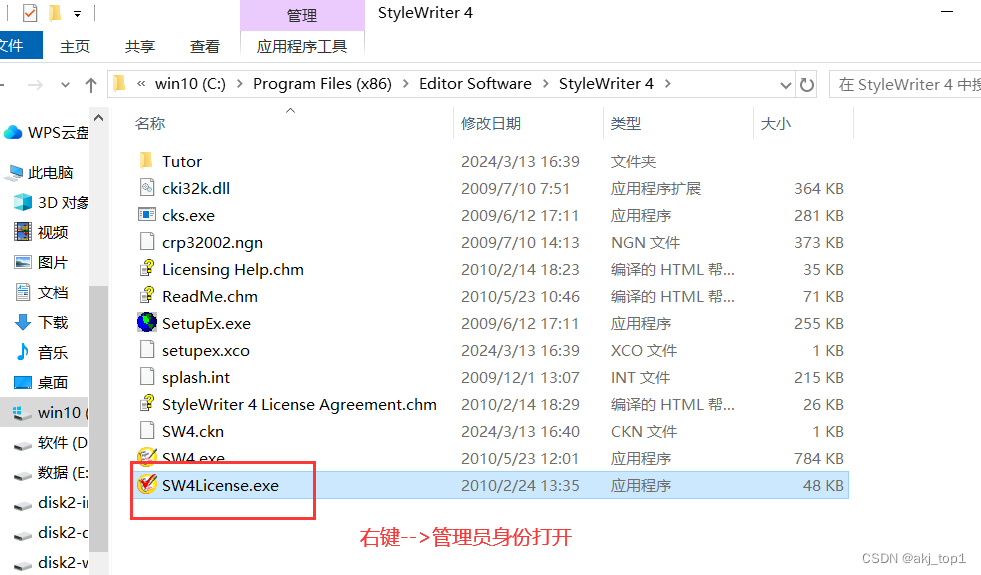Open Music (音乐) folder in sidebar
Viewport: 981px width, 575px height.
tap(41, 352)
